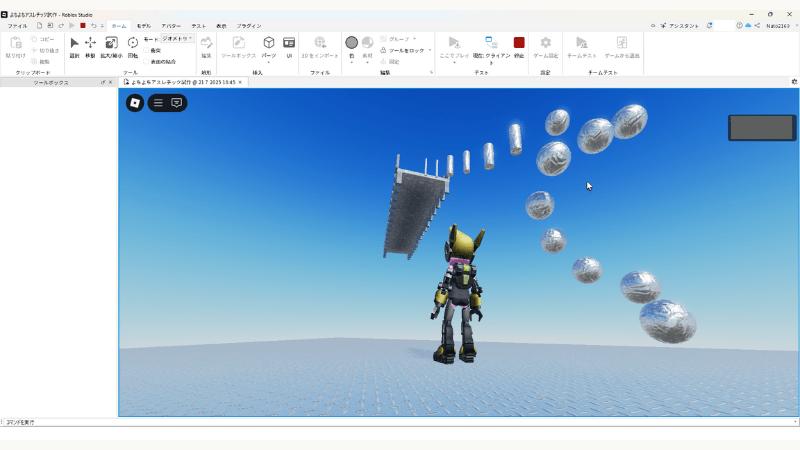Open the in-game hamburger menu
This screenshot has width=800, height=450.
click(158, 103)
